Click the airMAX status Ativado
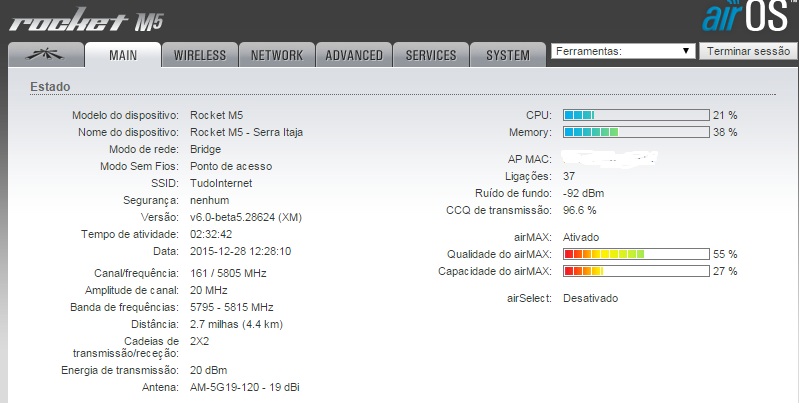 (581, 237)
